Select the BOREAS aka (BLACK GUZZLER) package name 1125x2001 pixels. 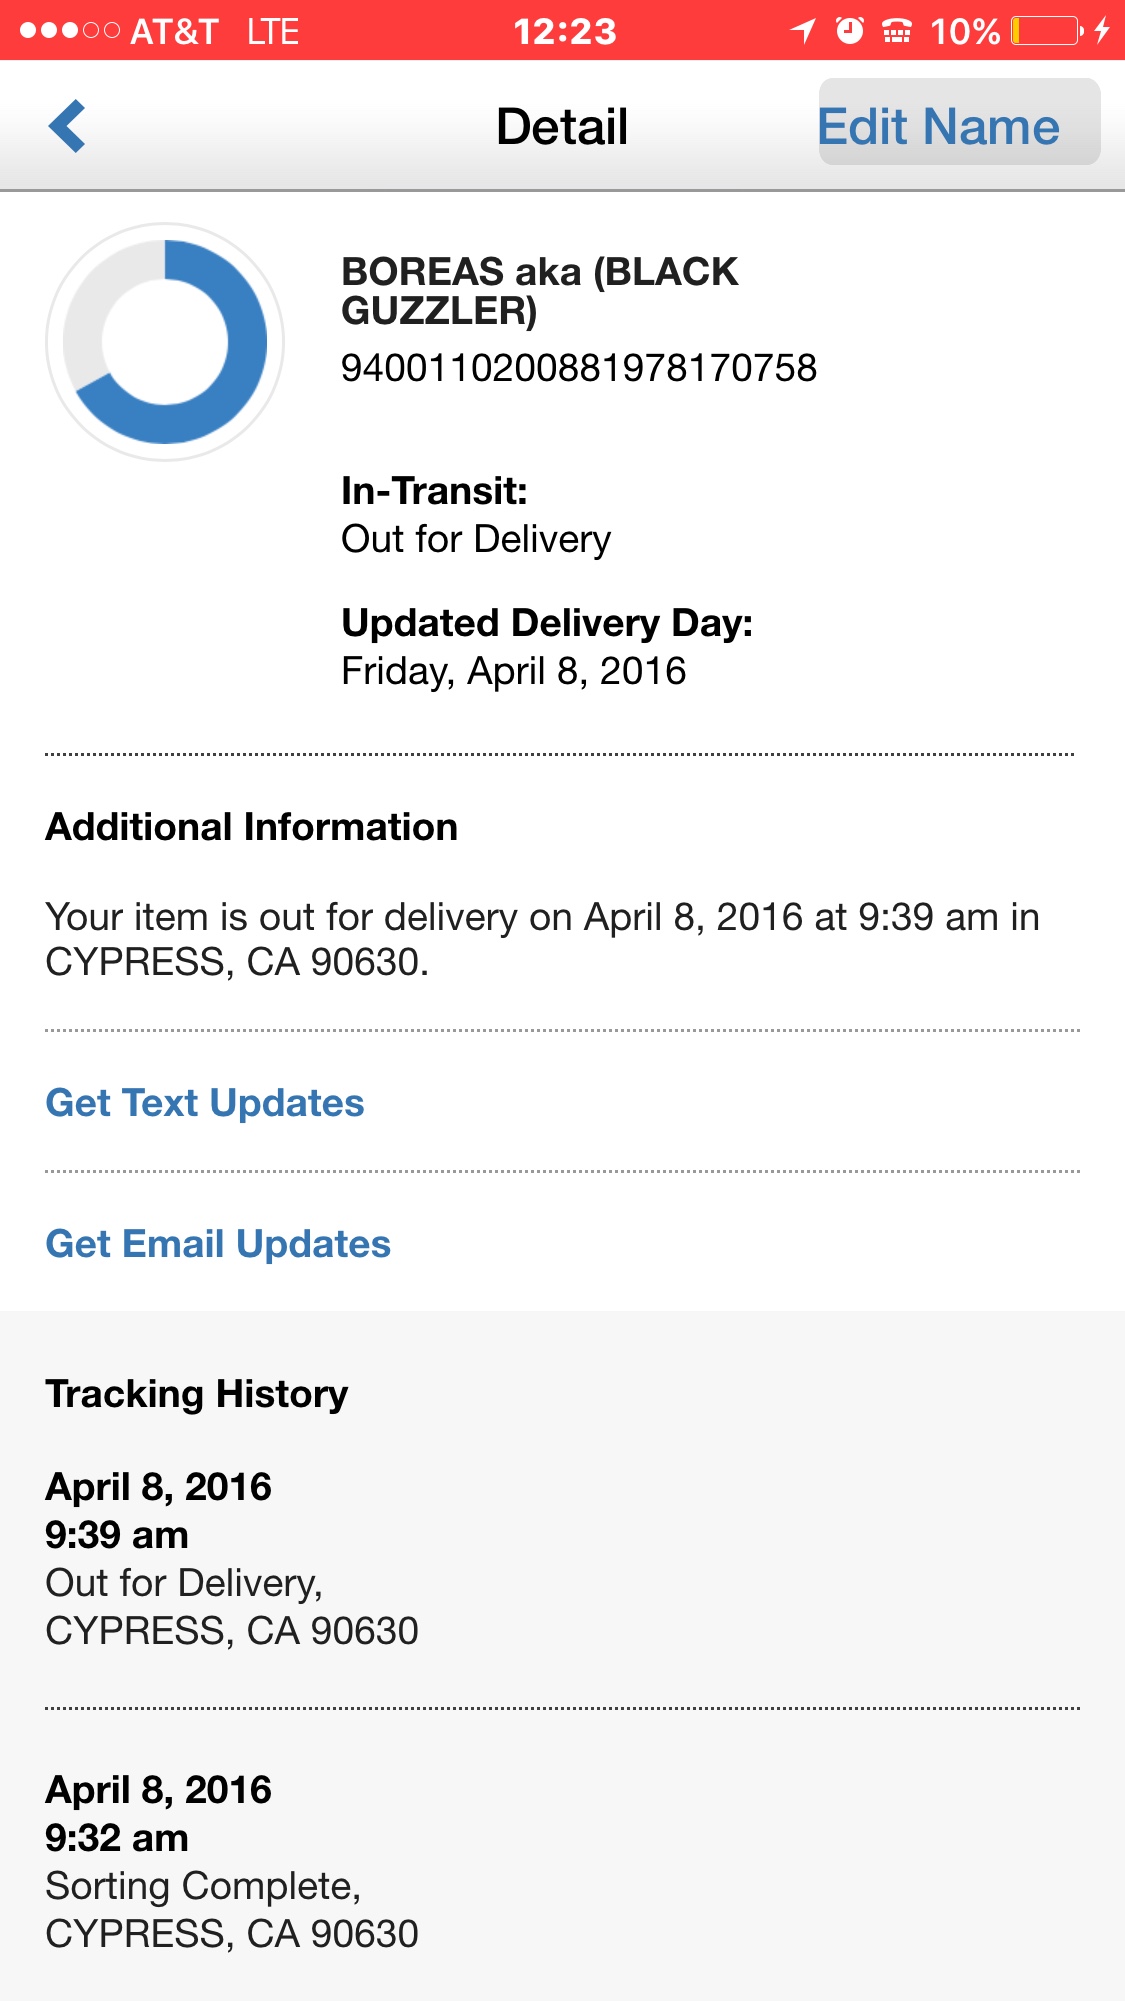[x=539, y=291]
